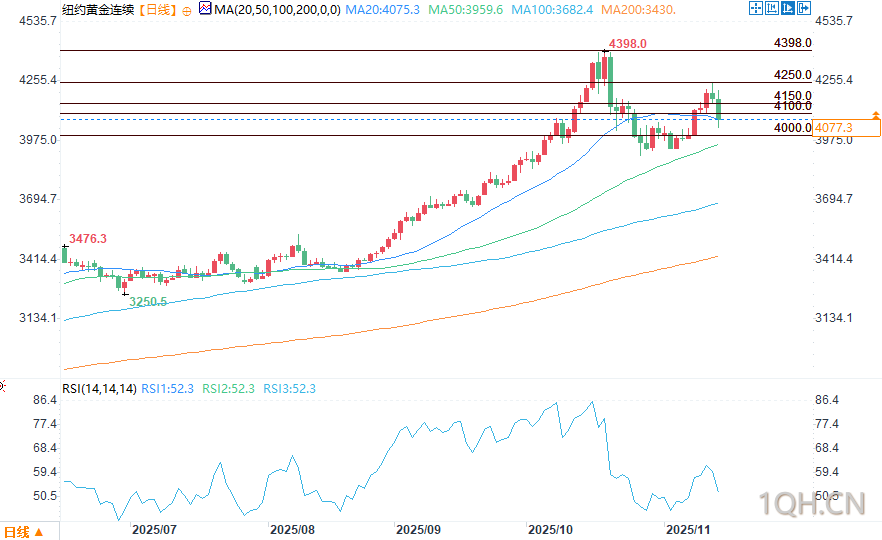Click the small icon left of the RSI panel

(3, 385)
